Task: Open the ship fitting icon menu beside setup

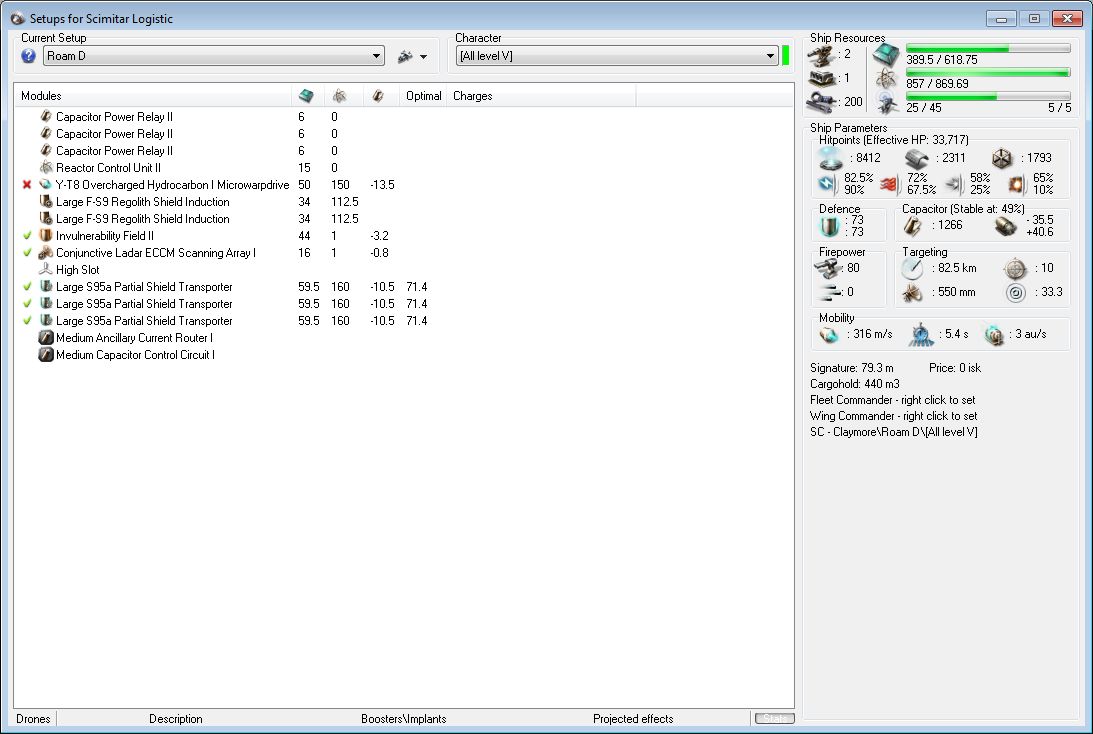Action: click(413, 56)
